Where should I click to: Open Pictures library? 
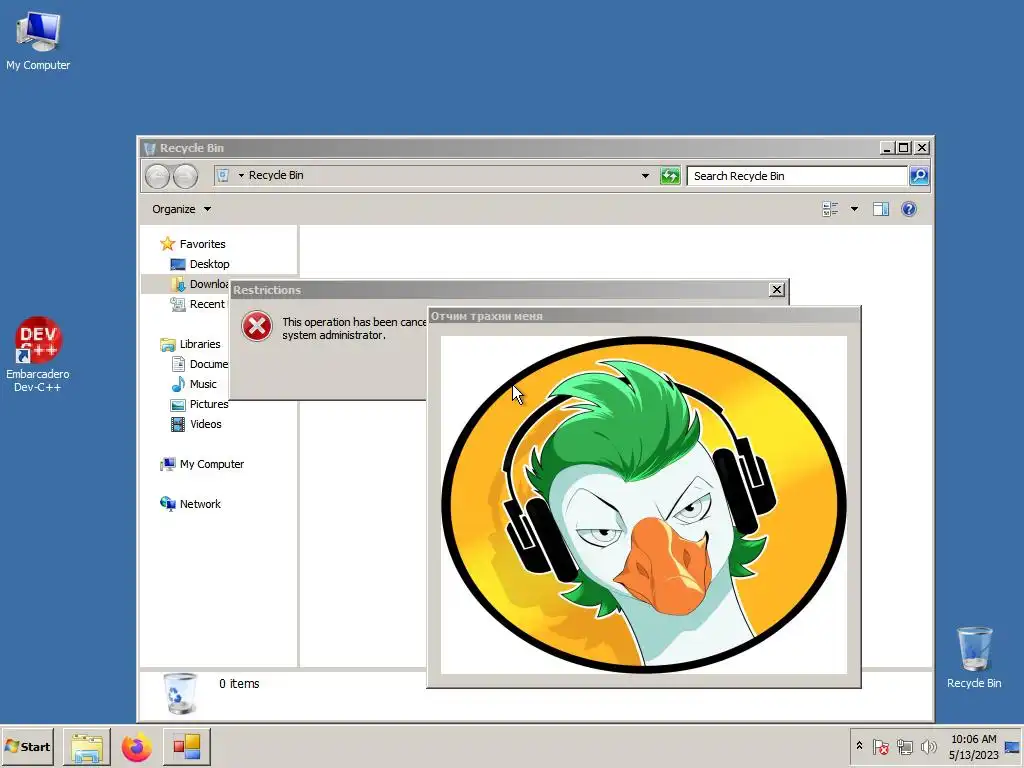[199, 404]
